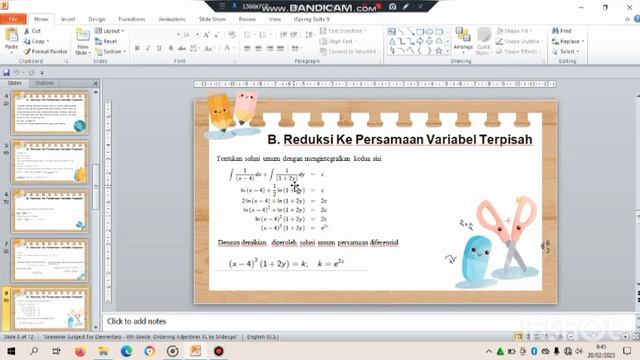Switch to the Slide Show tab

pyautogui.click(x=212, y=19)
